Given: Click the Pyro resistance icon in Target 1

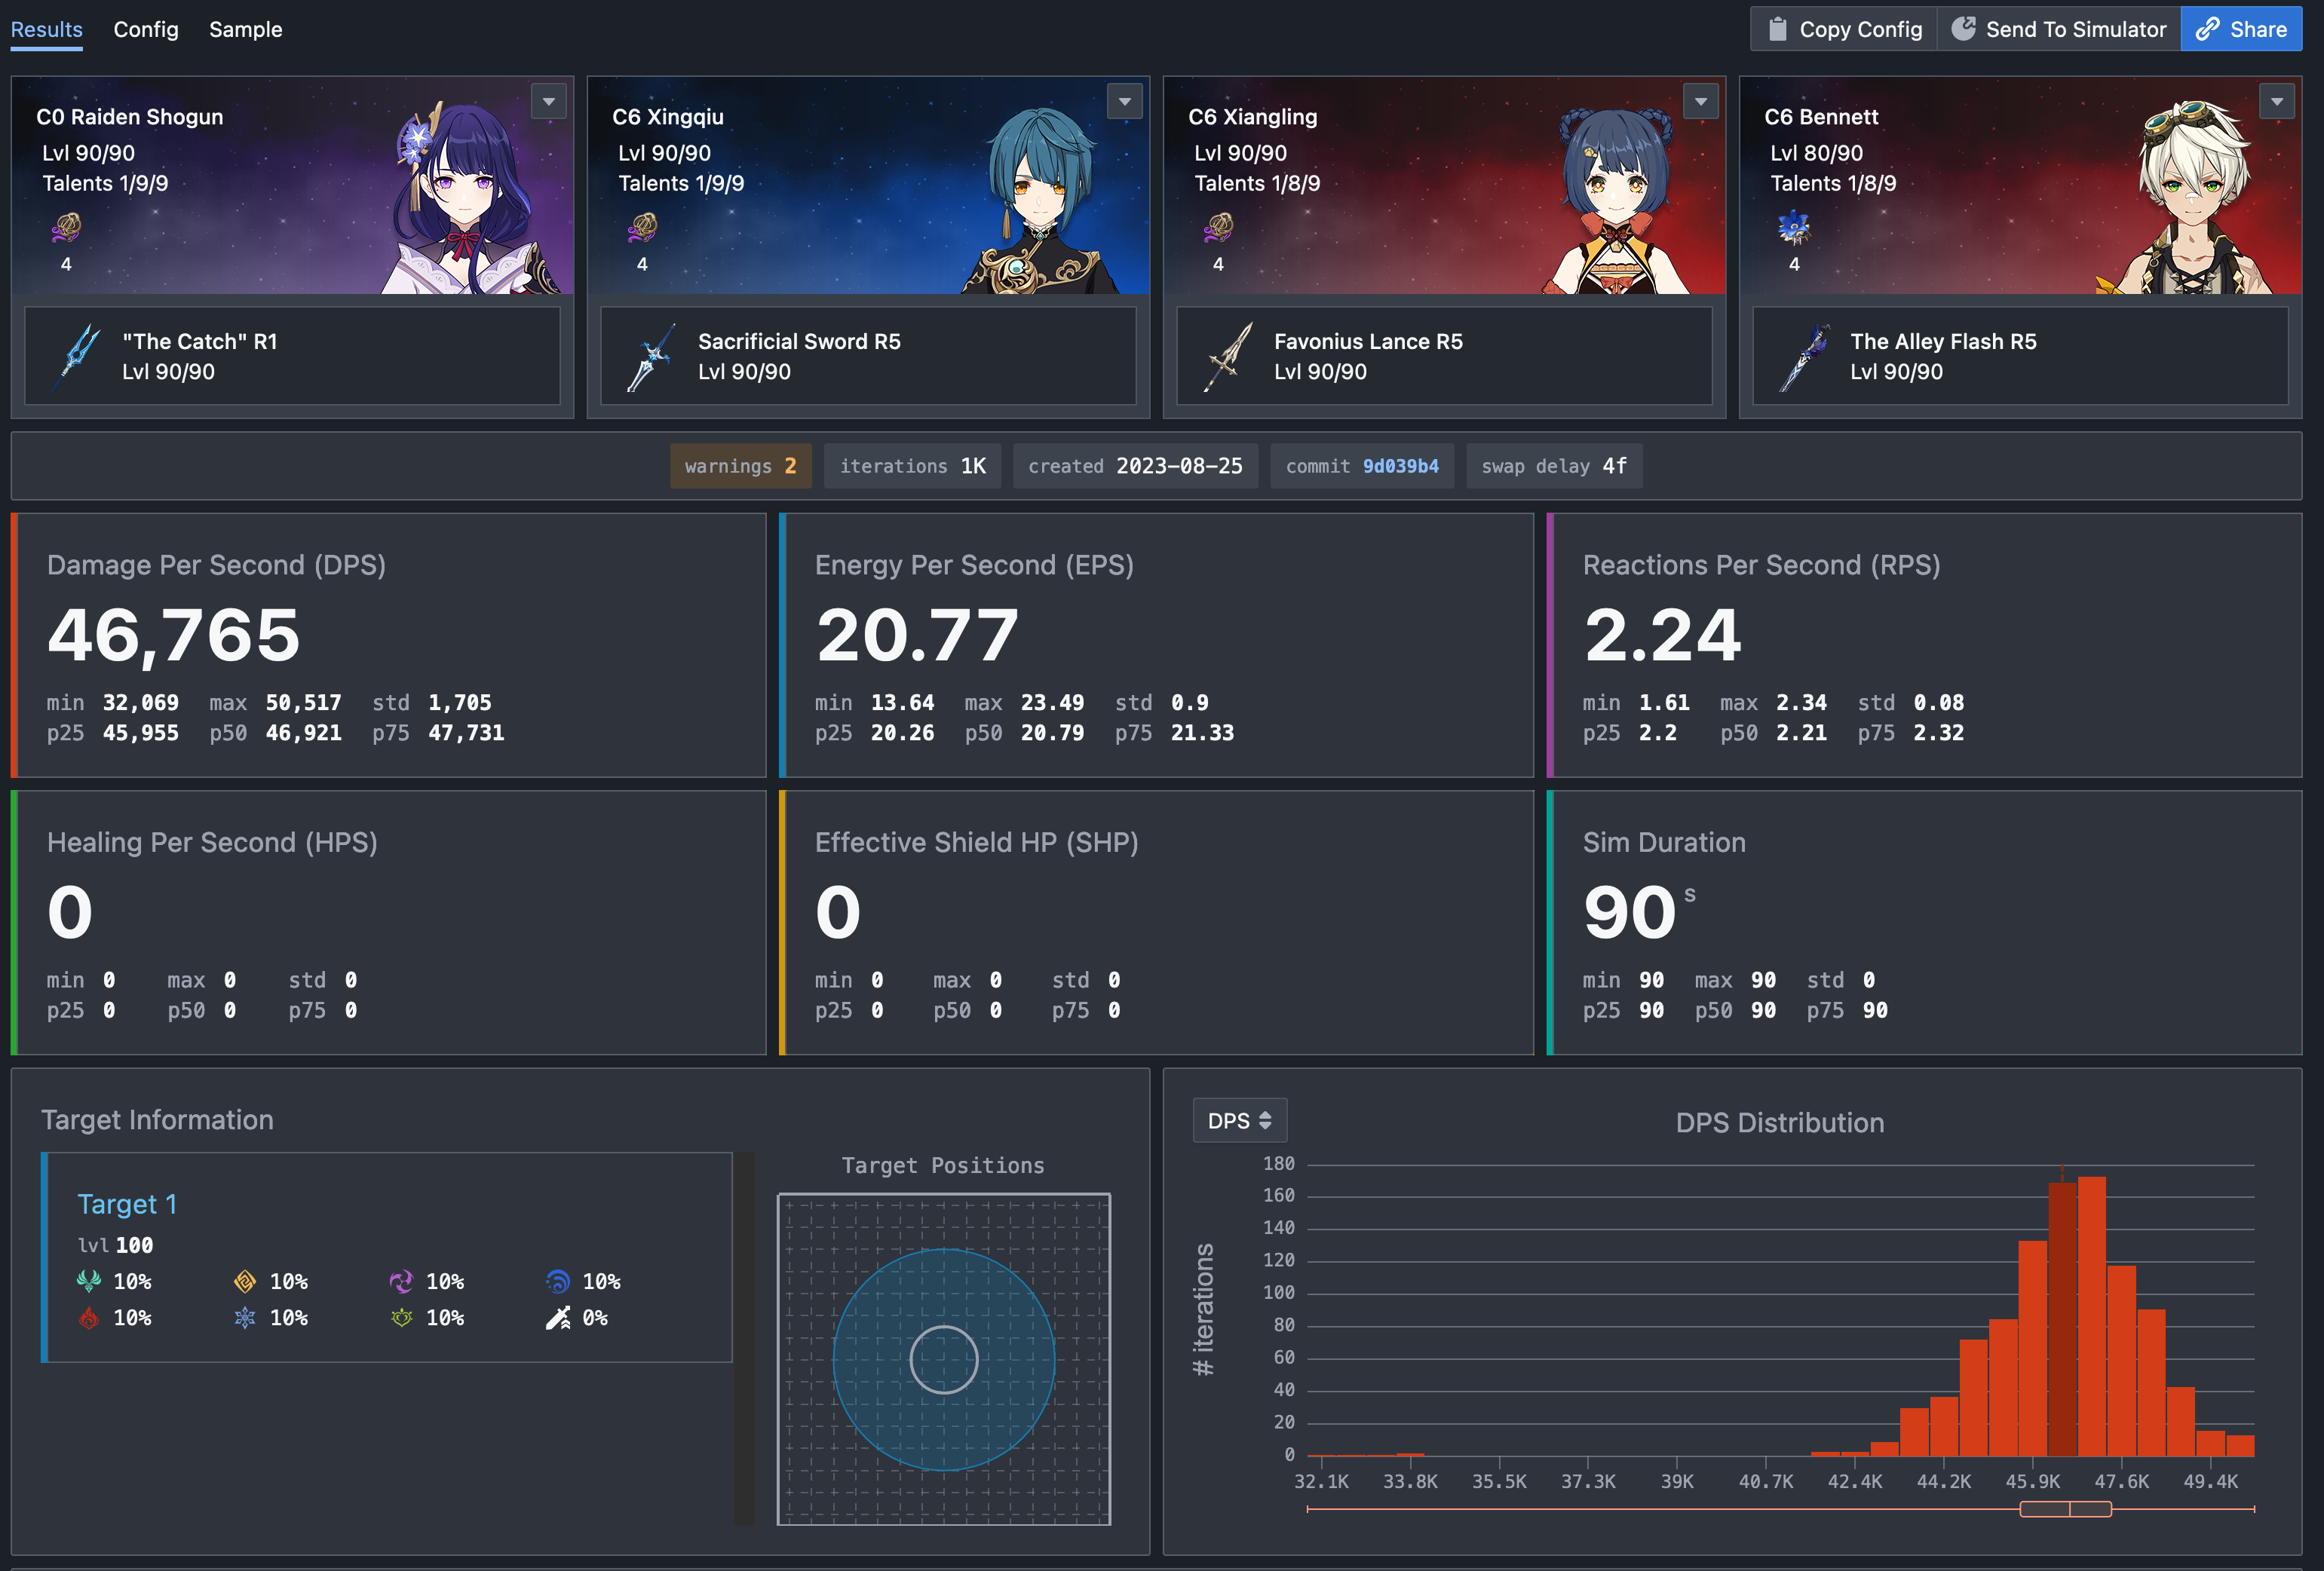Looking at the screenshot, I should [x=89, y=1318].
